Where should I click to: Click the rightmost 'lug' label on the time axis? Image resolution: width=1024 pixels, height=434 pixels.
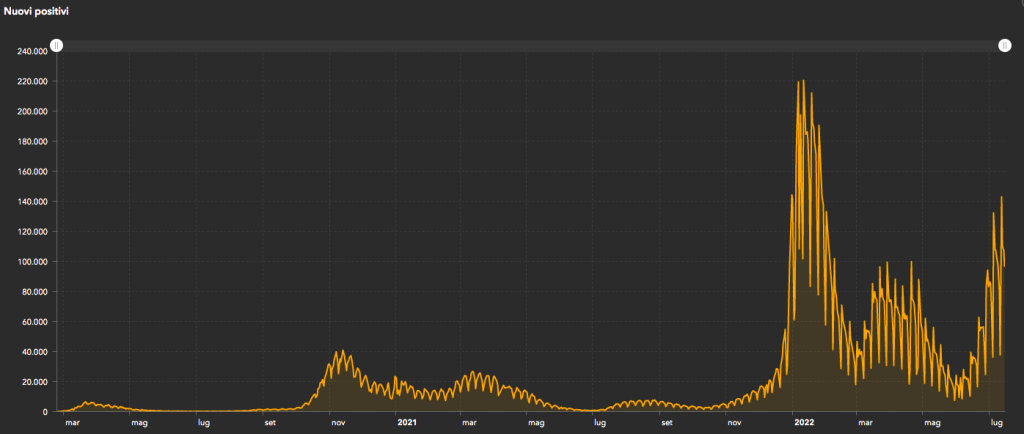[x=996, y=423]
